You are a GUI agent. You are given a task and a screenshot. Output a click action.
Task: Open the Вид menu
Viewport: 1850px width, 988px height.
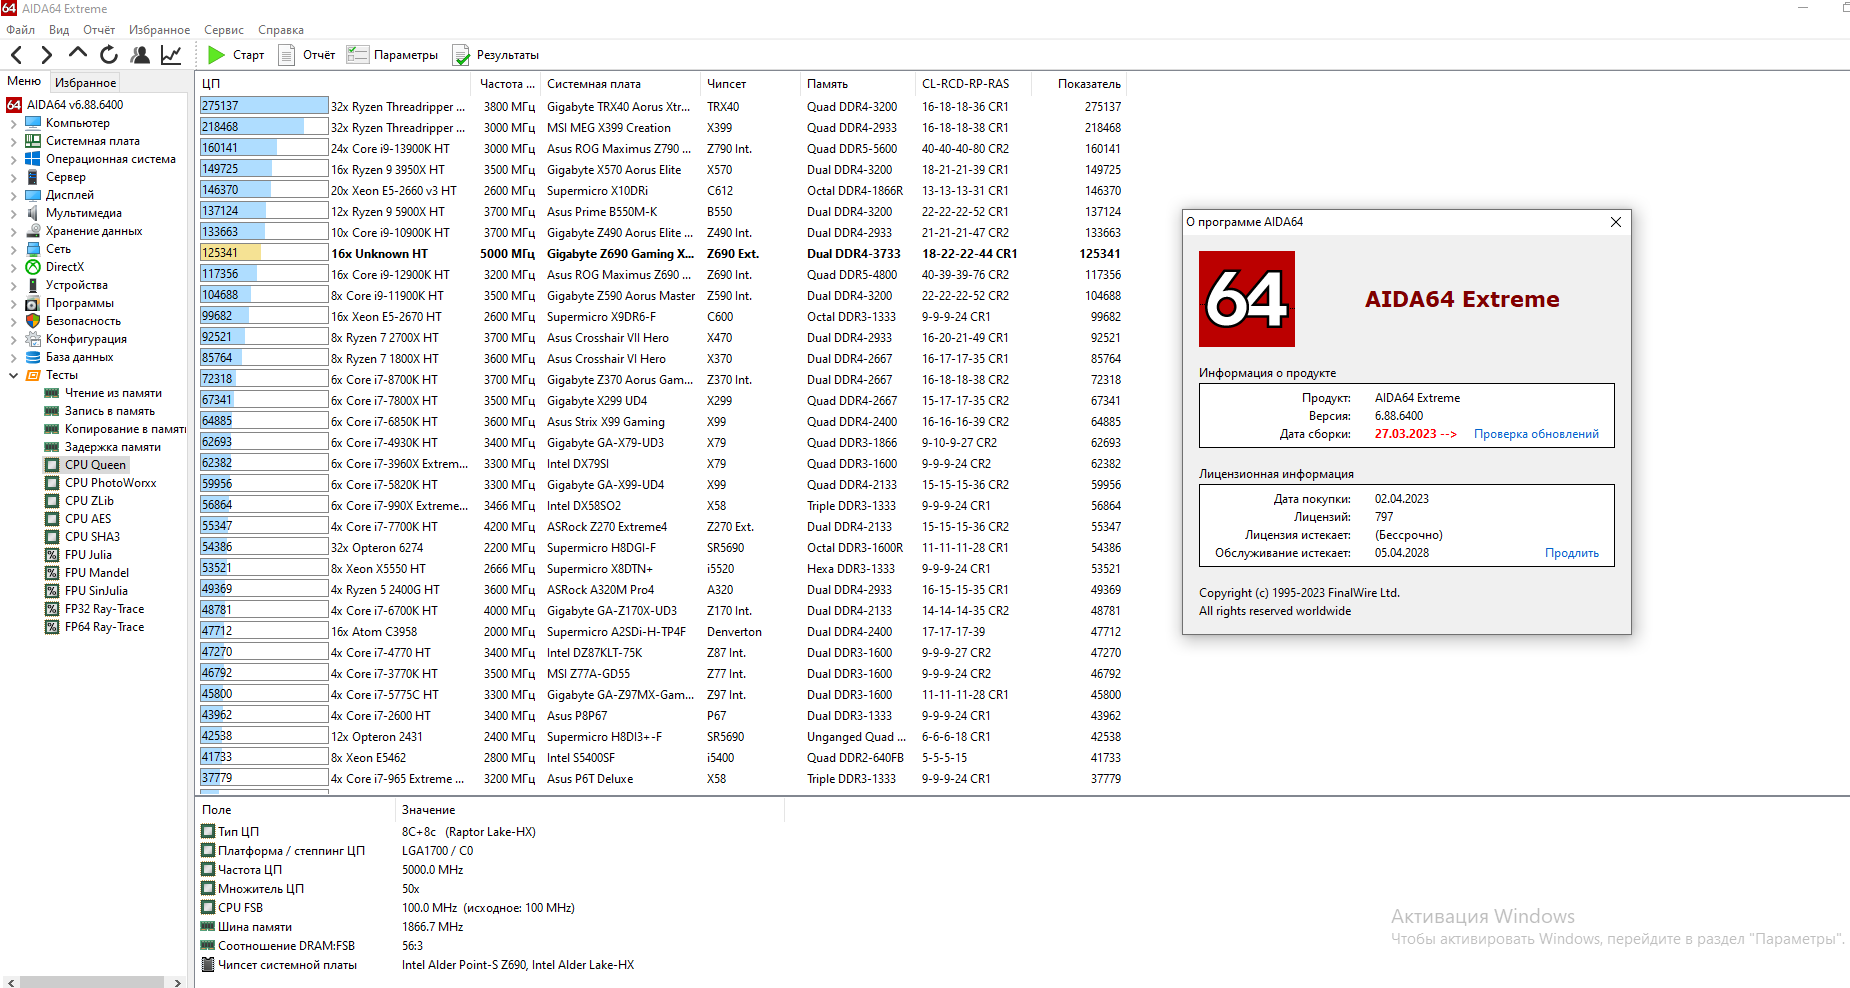59,30
